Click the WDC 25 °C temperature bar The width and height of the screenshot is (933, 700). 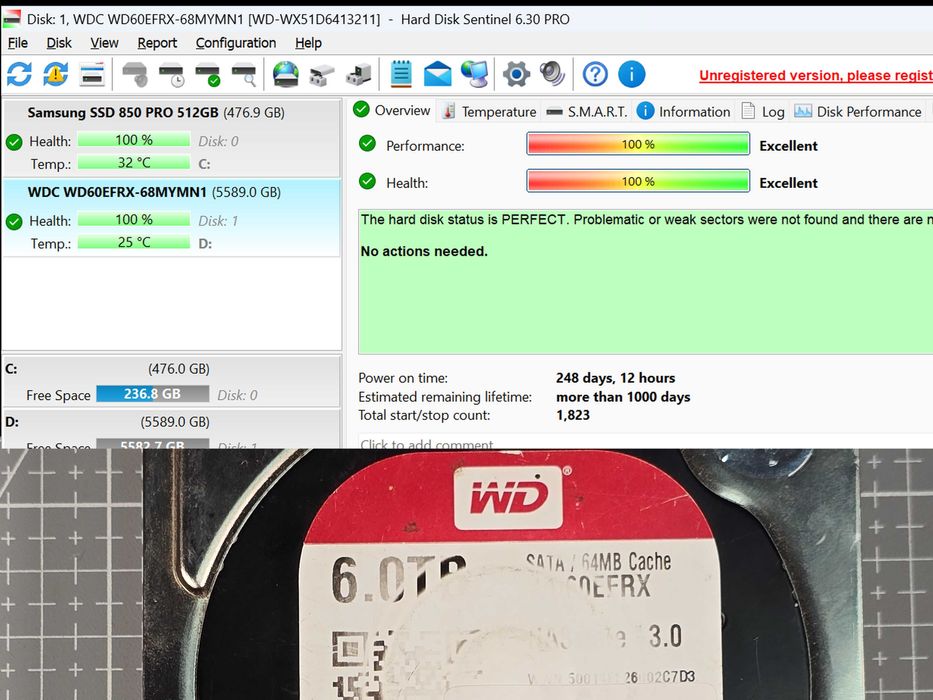pos(134,242)
